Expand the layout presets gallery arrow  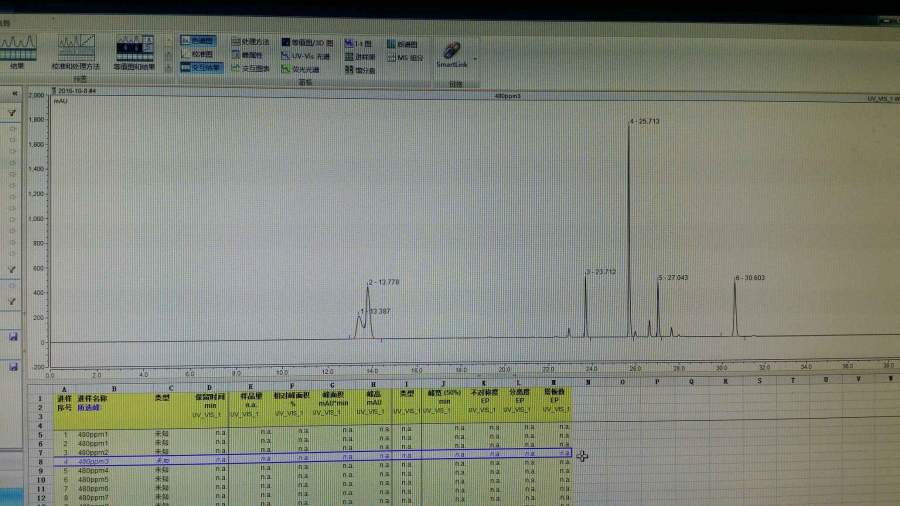[168, 68]
